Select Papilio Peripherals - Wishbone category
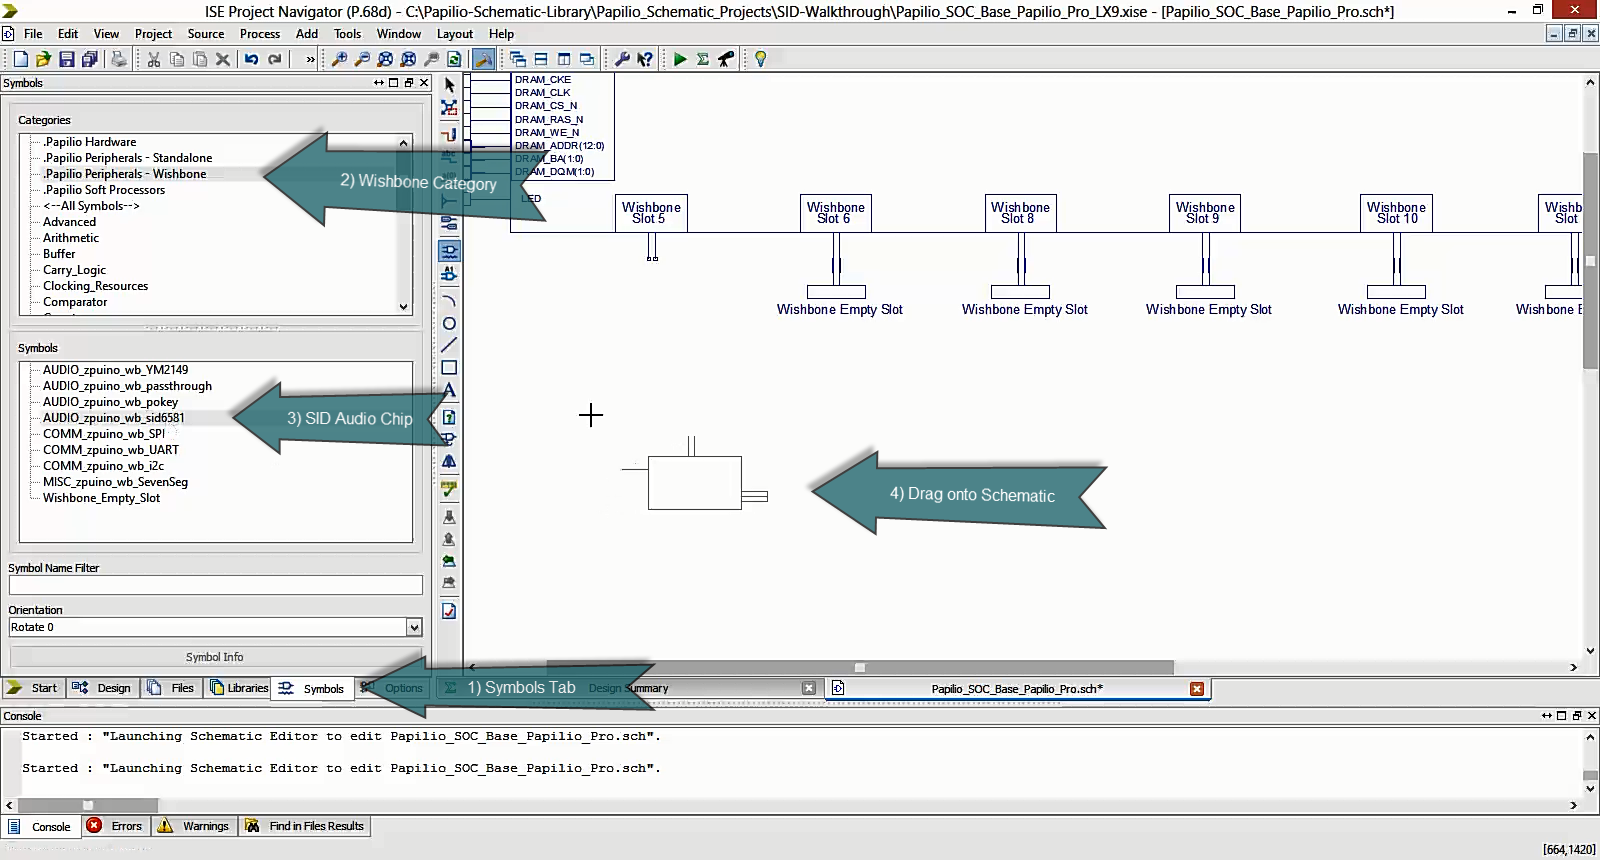 coord(125,174)
